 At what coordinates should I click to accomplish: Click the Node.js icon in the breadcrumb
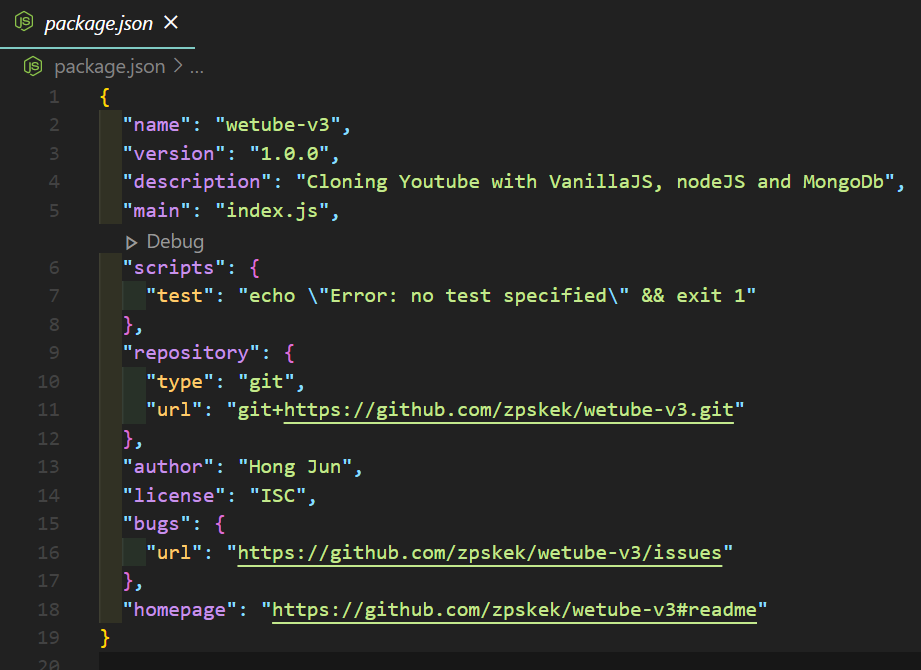(x=33, y=66)
